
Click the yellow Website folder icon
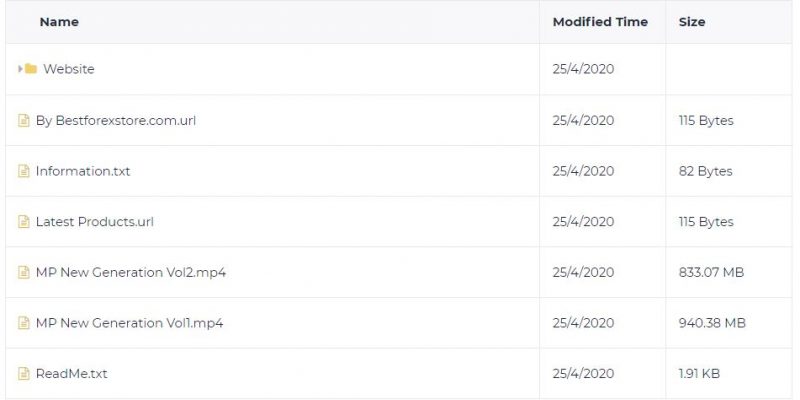(31, 68)
